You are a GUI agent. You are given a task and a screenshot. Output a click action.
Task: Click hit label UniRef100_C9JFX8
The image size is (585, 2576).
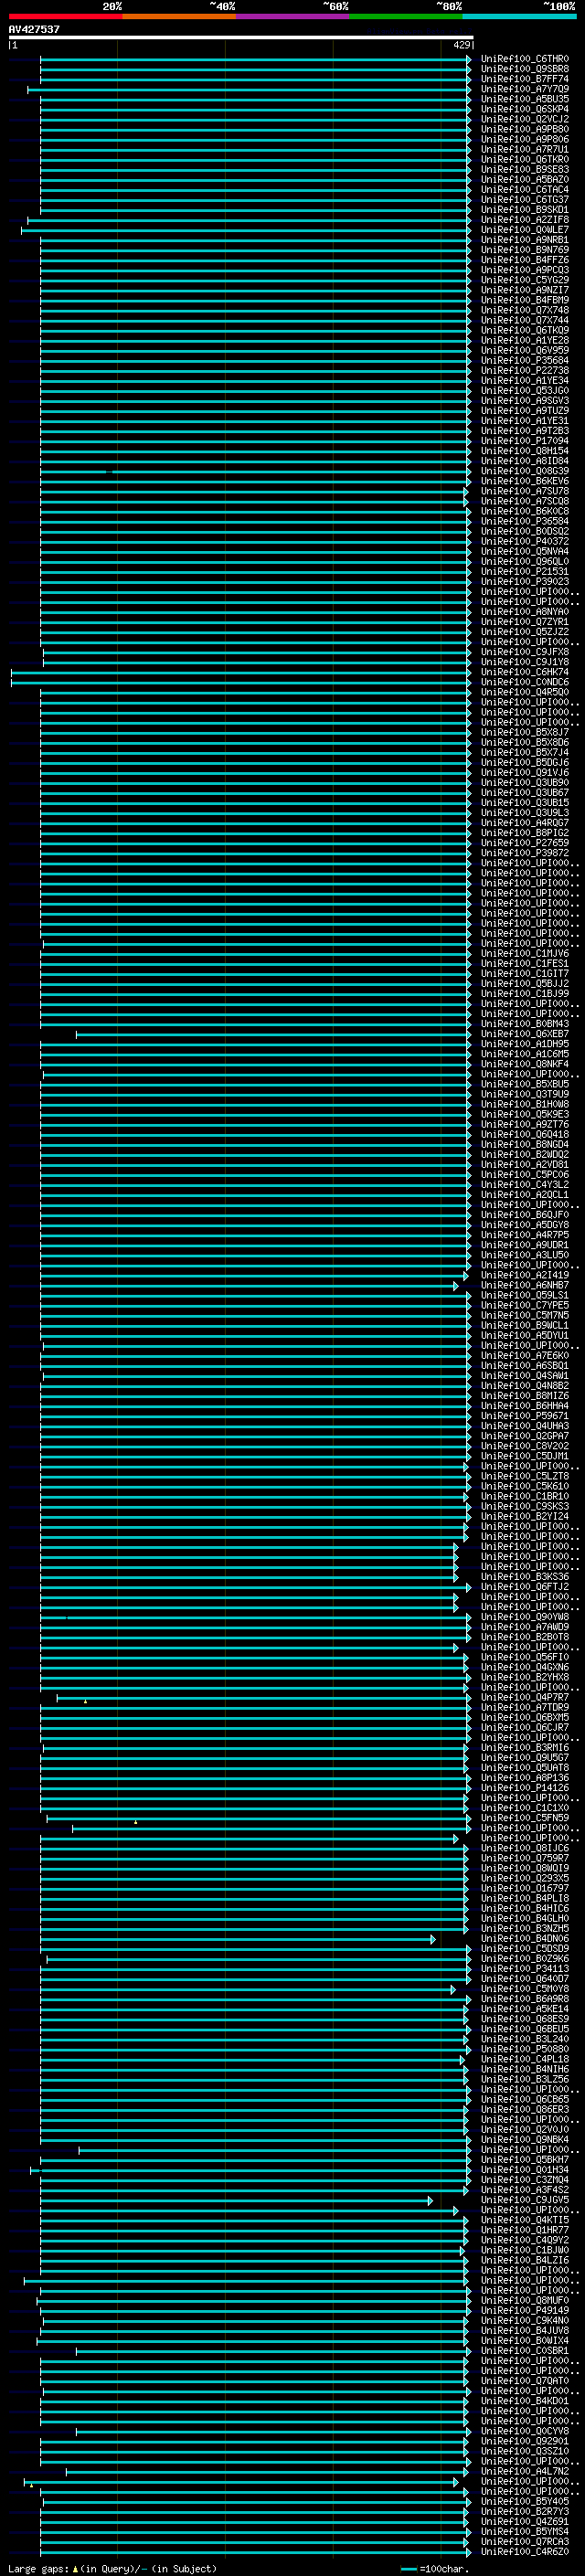[525, 652]
